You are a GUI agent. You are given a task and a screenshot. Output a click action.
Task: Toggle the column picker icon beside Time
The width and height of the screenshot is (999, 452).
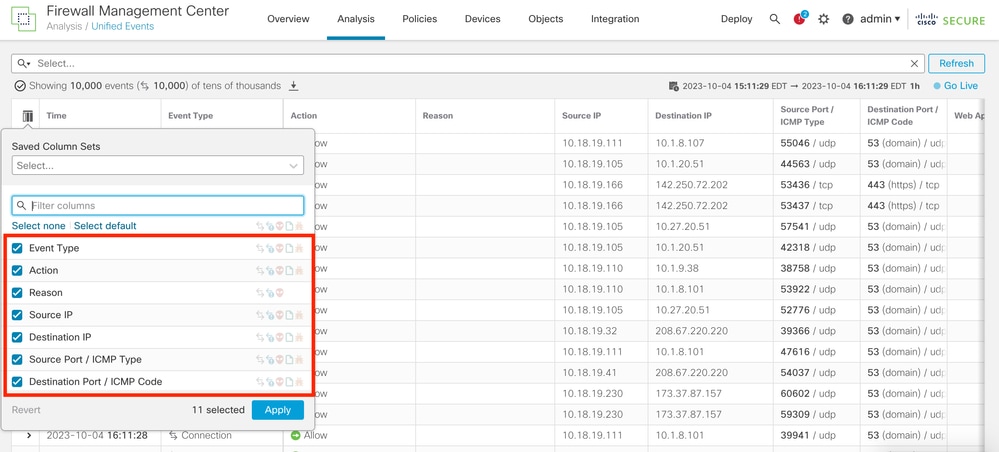click(x=27, y=116)
